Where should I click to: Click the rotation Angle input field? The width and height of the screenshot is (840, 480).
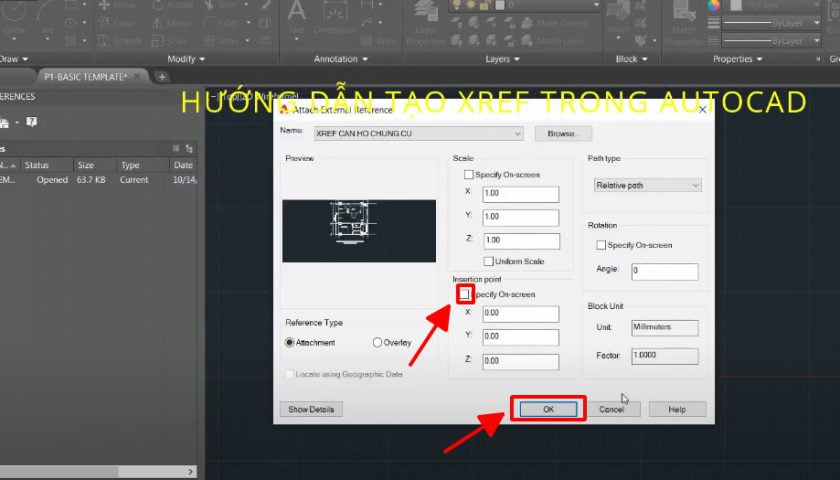pos(664,271)
